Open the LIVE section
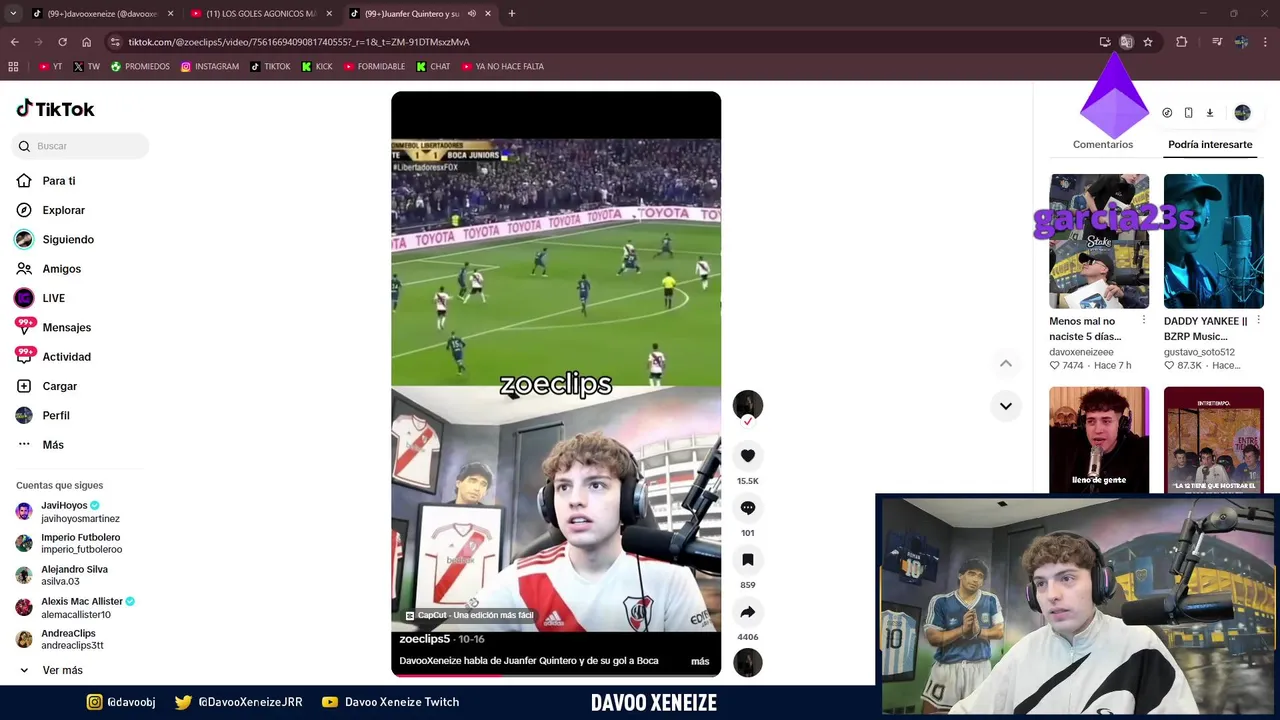1280x720 pixels. (x=53, y=298)
